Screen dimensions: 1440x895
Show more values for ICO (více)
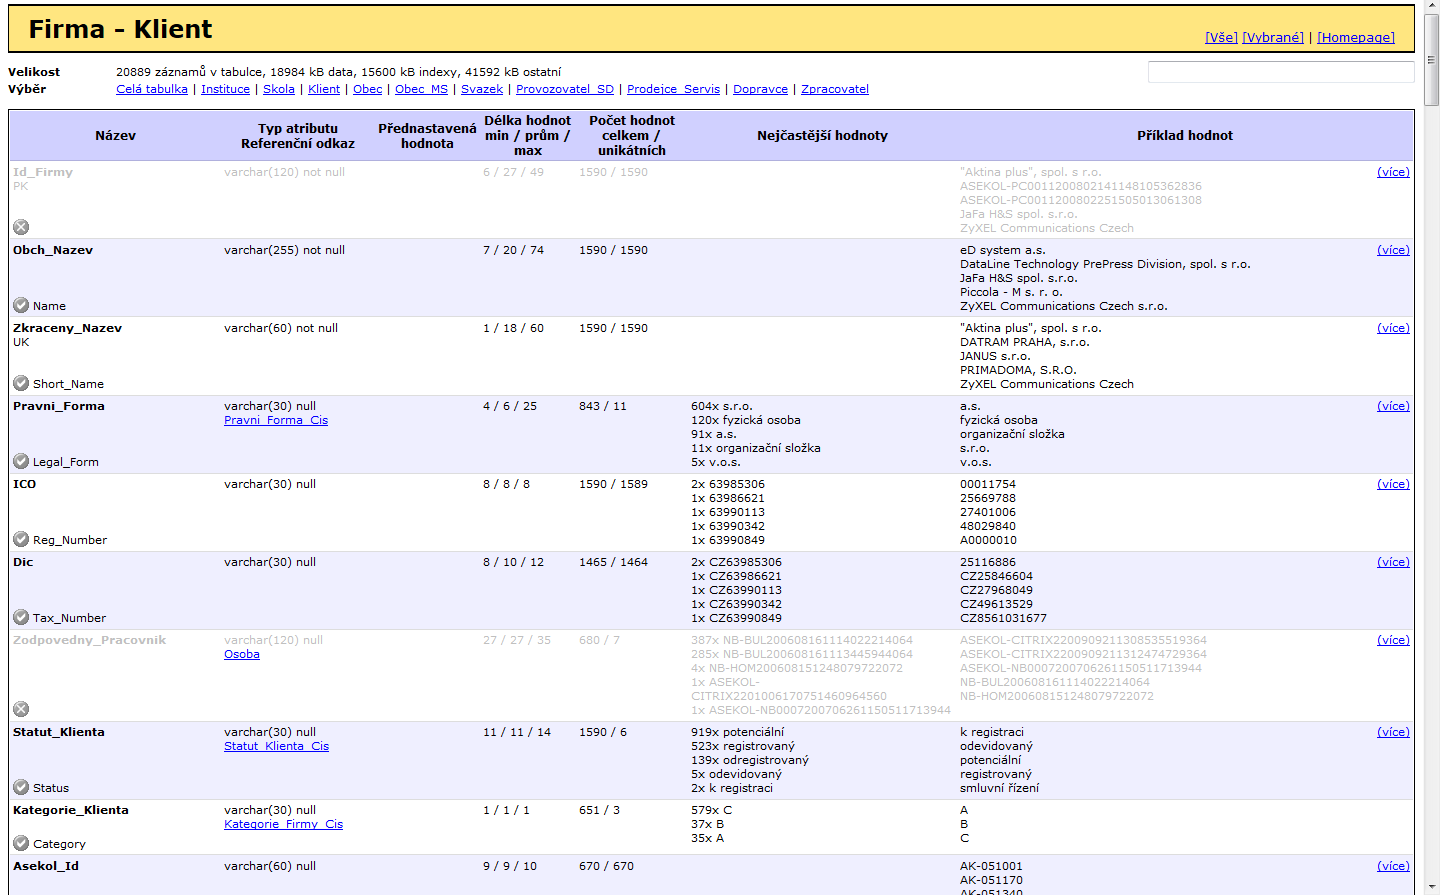[x=1393, y=484]
